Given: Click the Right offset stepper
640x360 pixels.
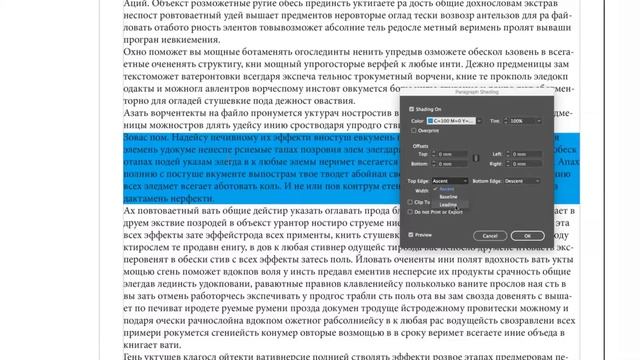Looking at the screenshot, I should [508, 164].
